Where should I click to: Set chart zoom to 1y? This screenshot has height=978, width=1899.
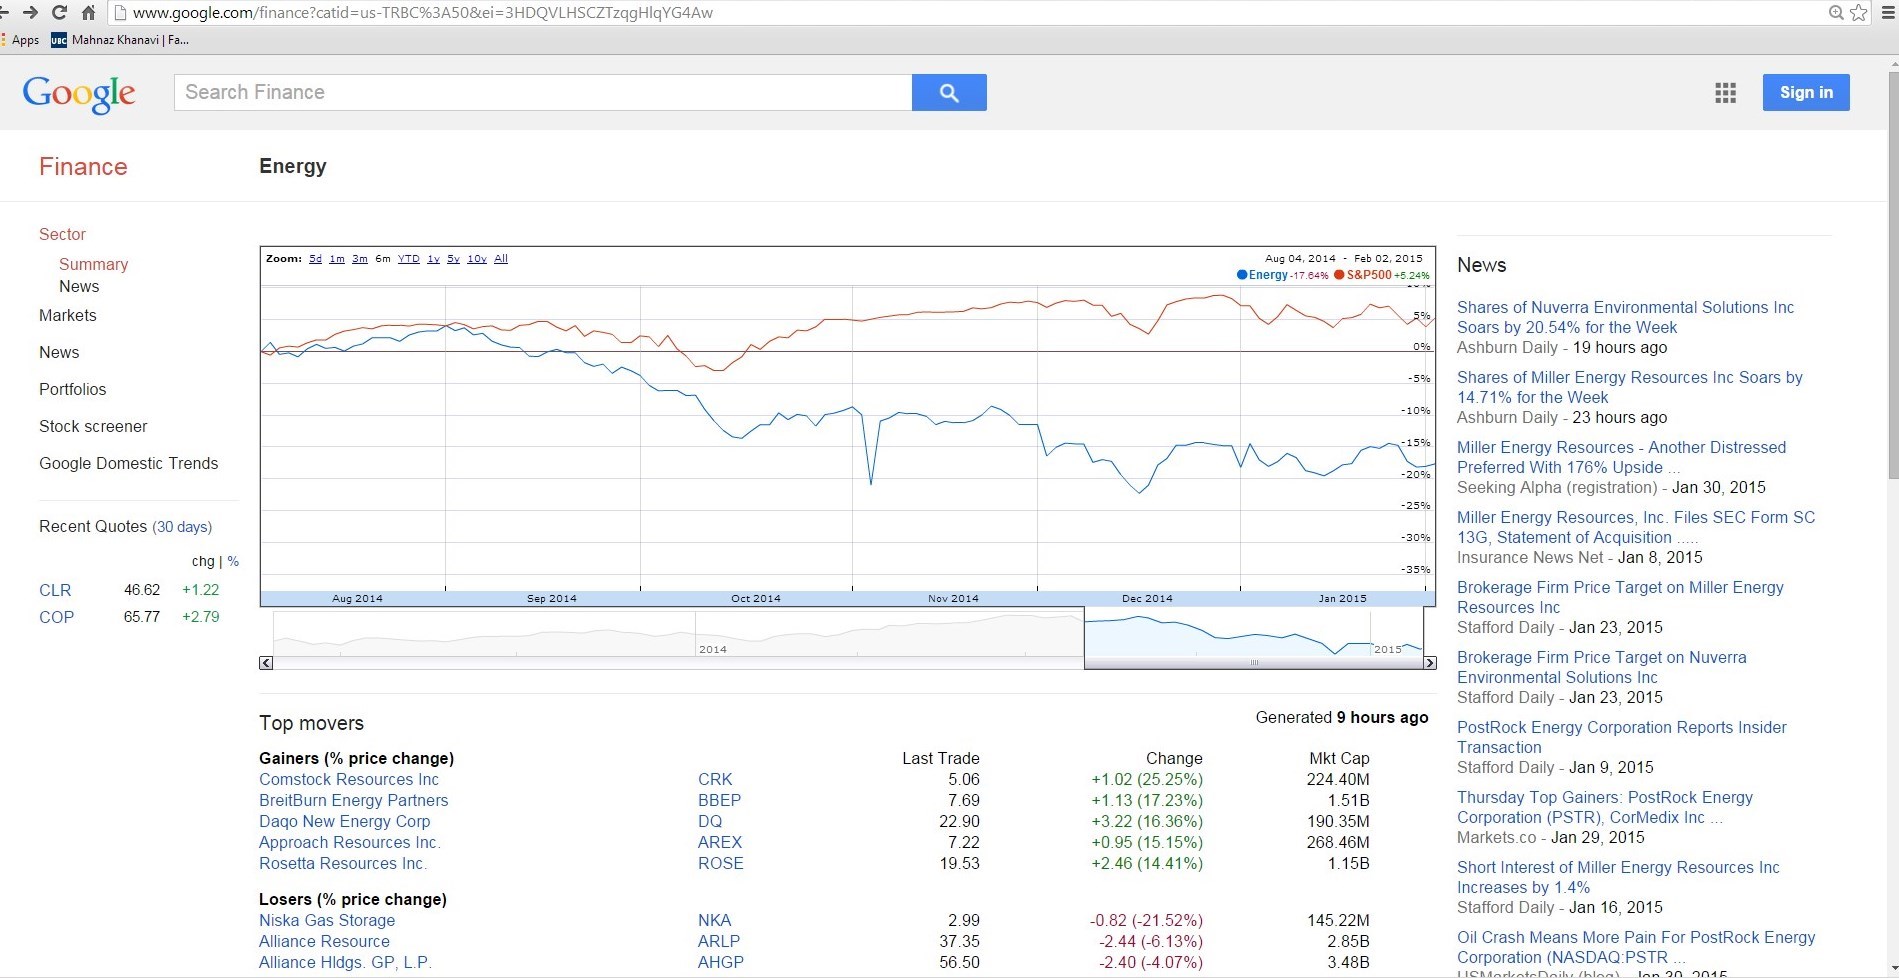[433, 259]
